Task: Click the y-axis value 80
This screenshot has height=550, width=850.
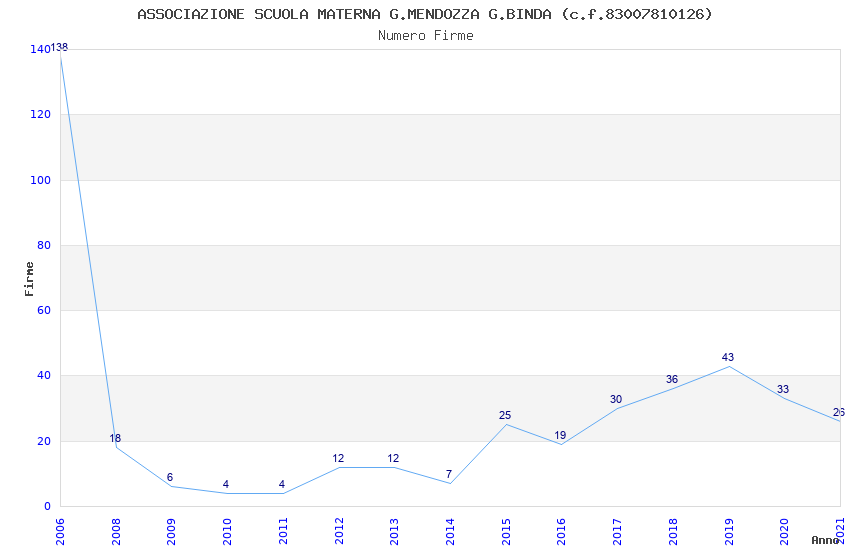Action: pyautogui.click(x=44, y=245)
